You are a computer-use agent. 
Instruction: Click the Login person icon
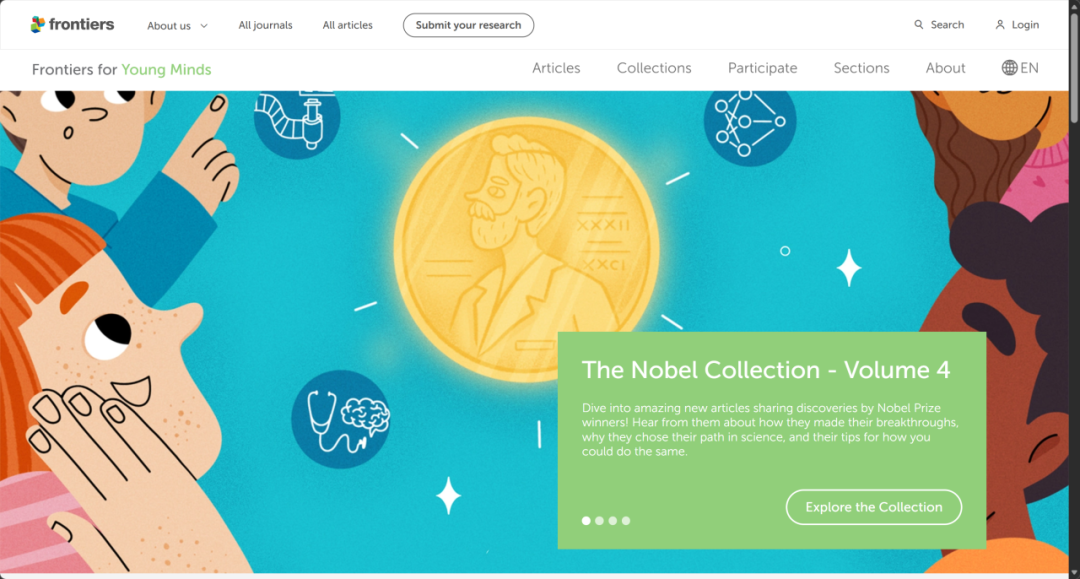pyautogui.click(x=999, y=25)
